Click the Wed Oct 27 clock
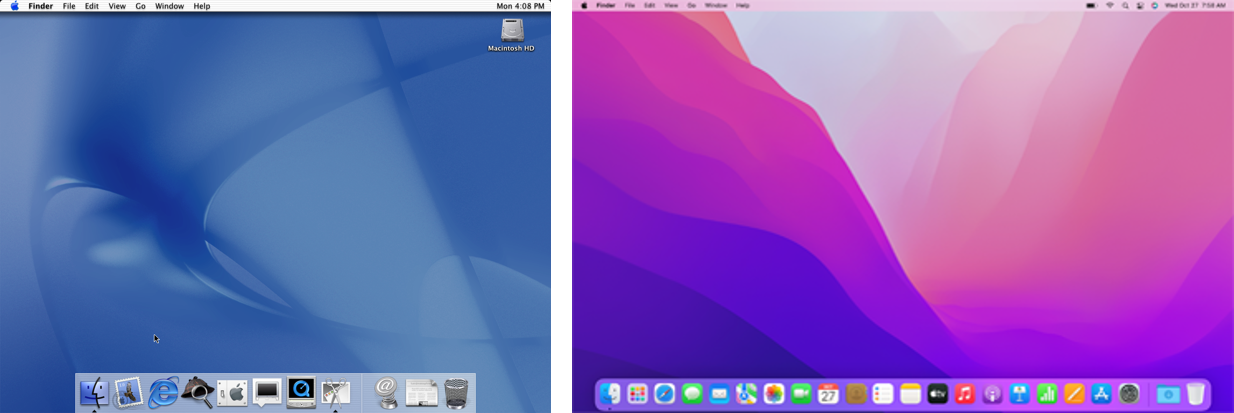 click(1194, 5)
